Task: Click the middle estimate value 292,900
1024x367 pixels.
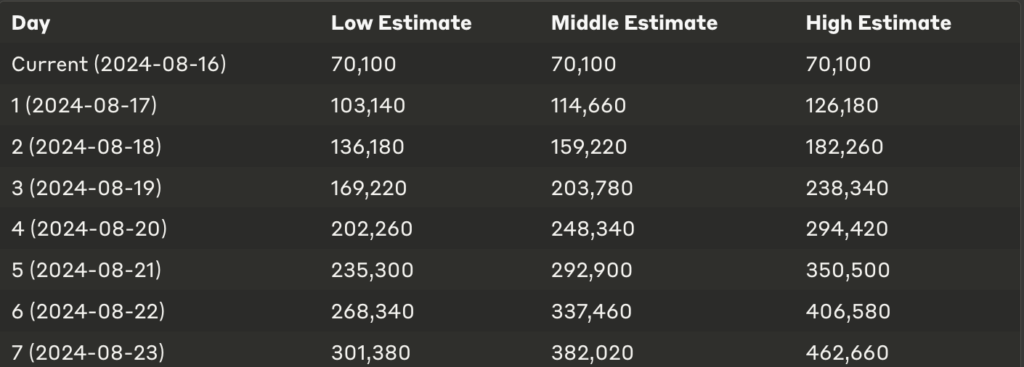Action: pyautogui.click(x=592, y=270)
